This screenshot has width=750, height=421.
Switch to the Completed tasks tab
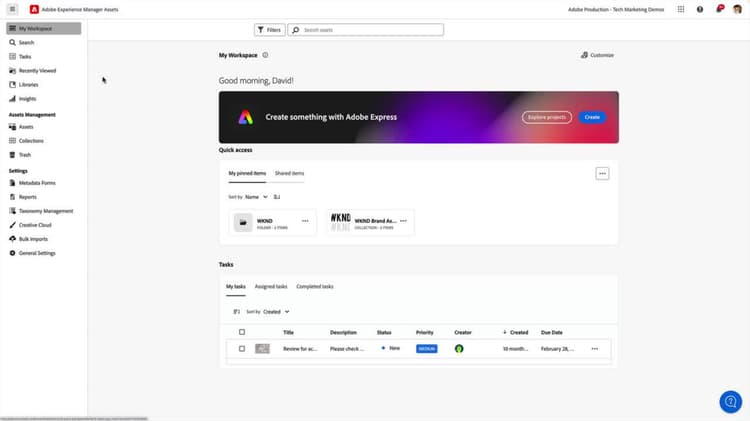pyautogui.click(x=315, y=287)
